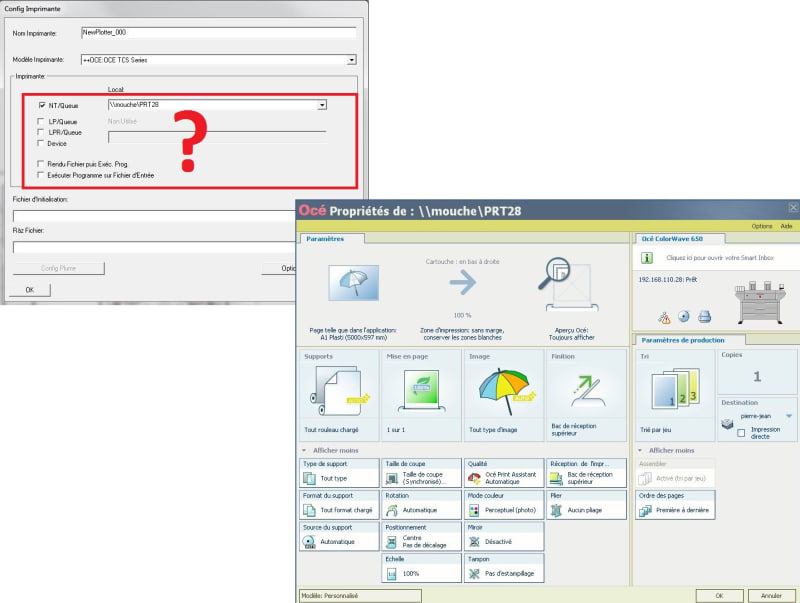This screenshot has width=800, height=603.
Task: Click the warning status icon under printer address
Action: click(664, 317)
